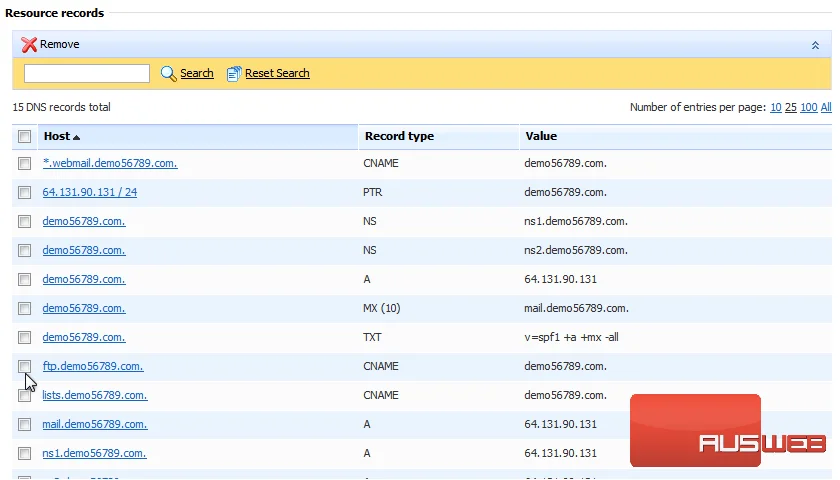Click the v=spf1 +a +mx -all value

tap(571, 337)
